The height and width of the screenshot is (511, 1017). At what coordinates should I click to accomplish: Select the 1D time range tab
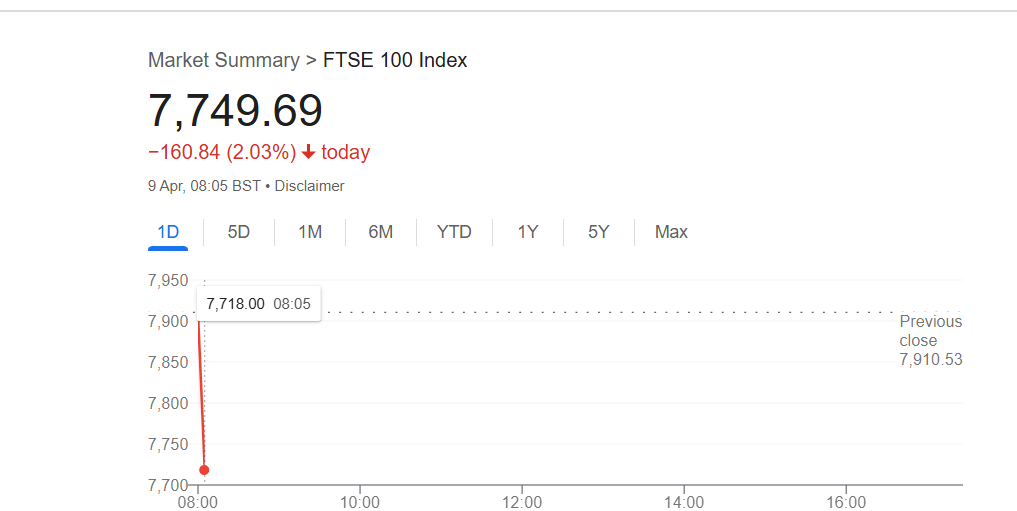(x=168, y=232)
